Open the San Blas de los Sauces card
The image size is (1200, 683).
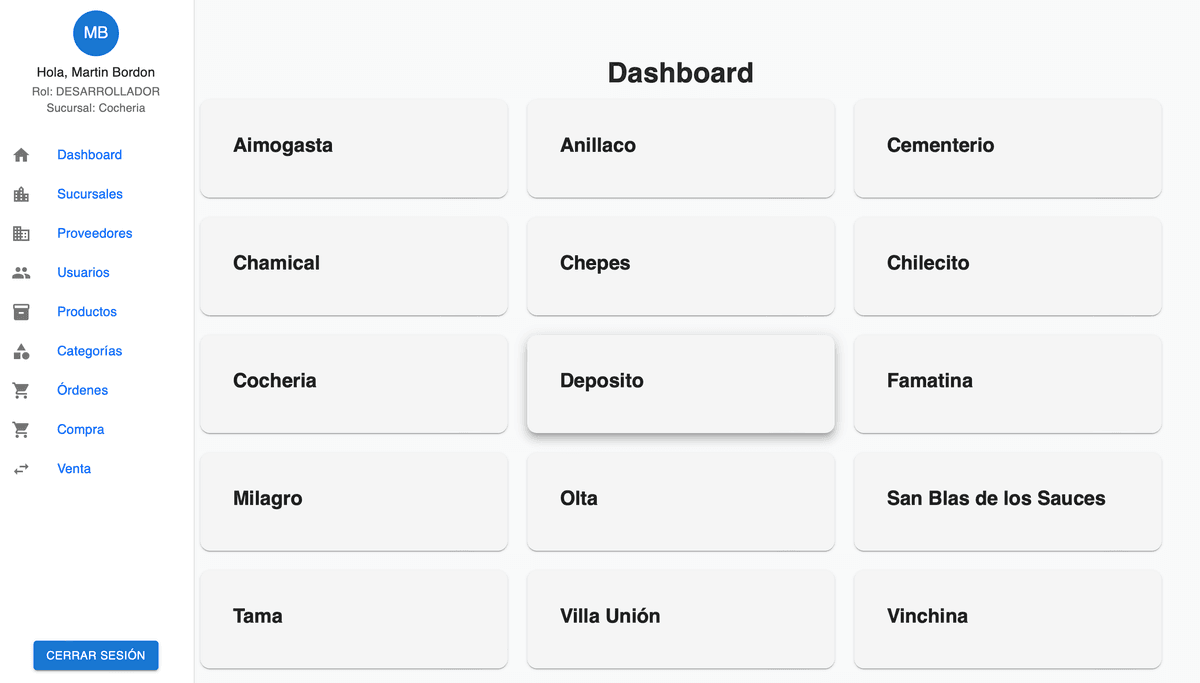[1007, 500]
